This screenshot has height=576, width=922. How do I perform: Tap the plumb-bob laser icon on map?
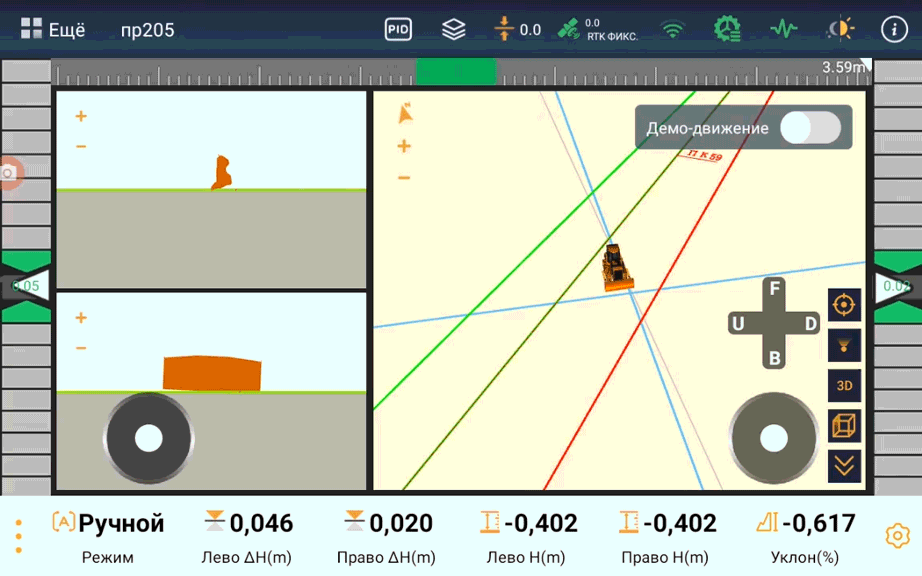[843, 345]
